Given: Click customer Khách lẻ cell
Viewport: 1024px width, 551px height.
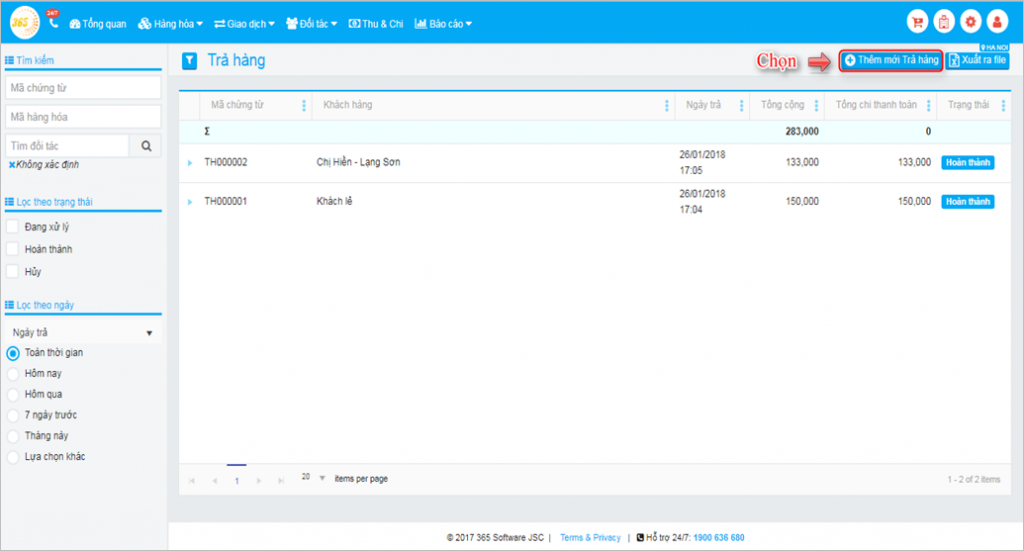Looking at the screenshot, I should pos(334,201).
